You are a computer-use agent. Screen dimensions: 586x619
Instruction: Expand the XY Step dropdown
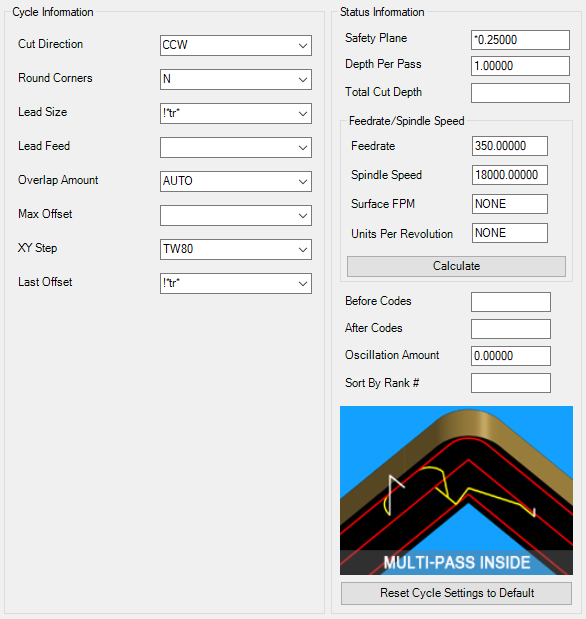point(236,249)
